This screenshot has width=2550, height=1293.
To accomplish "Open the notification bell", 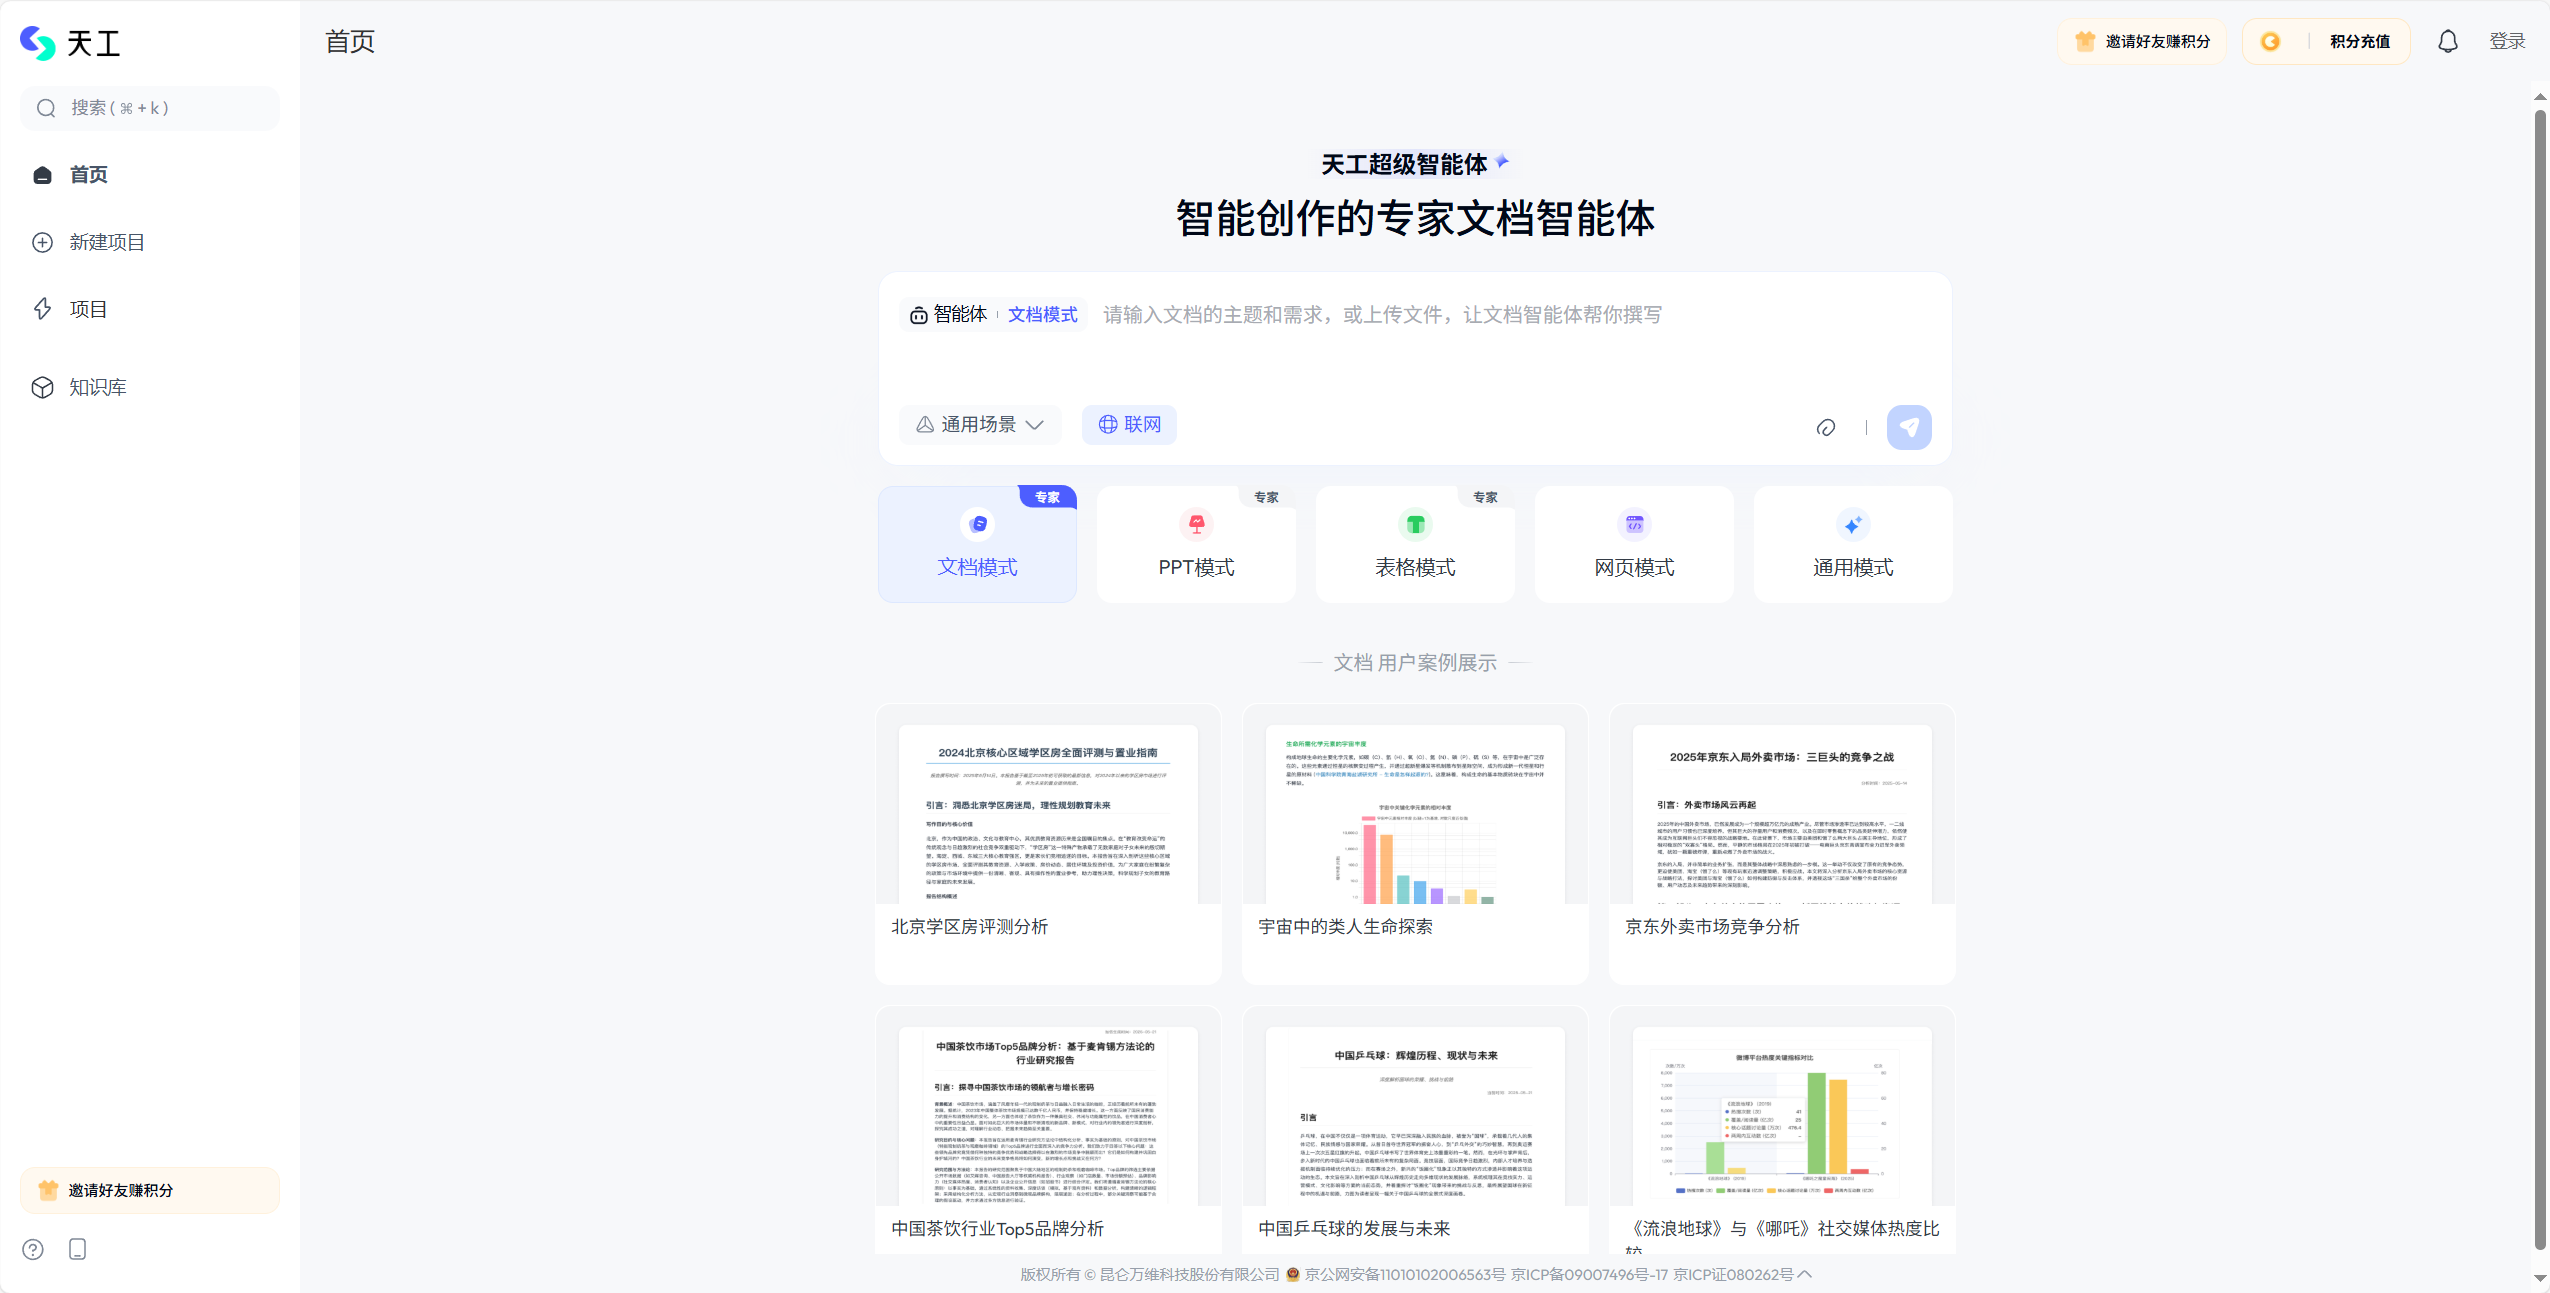I will pos(2447,42).
